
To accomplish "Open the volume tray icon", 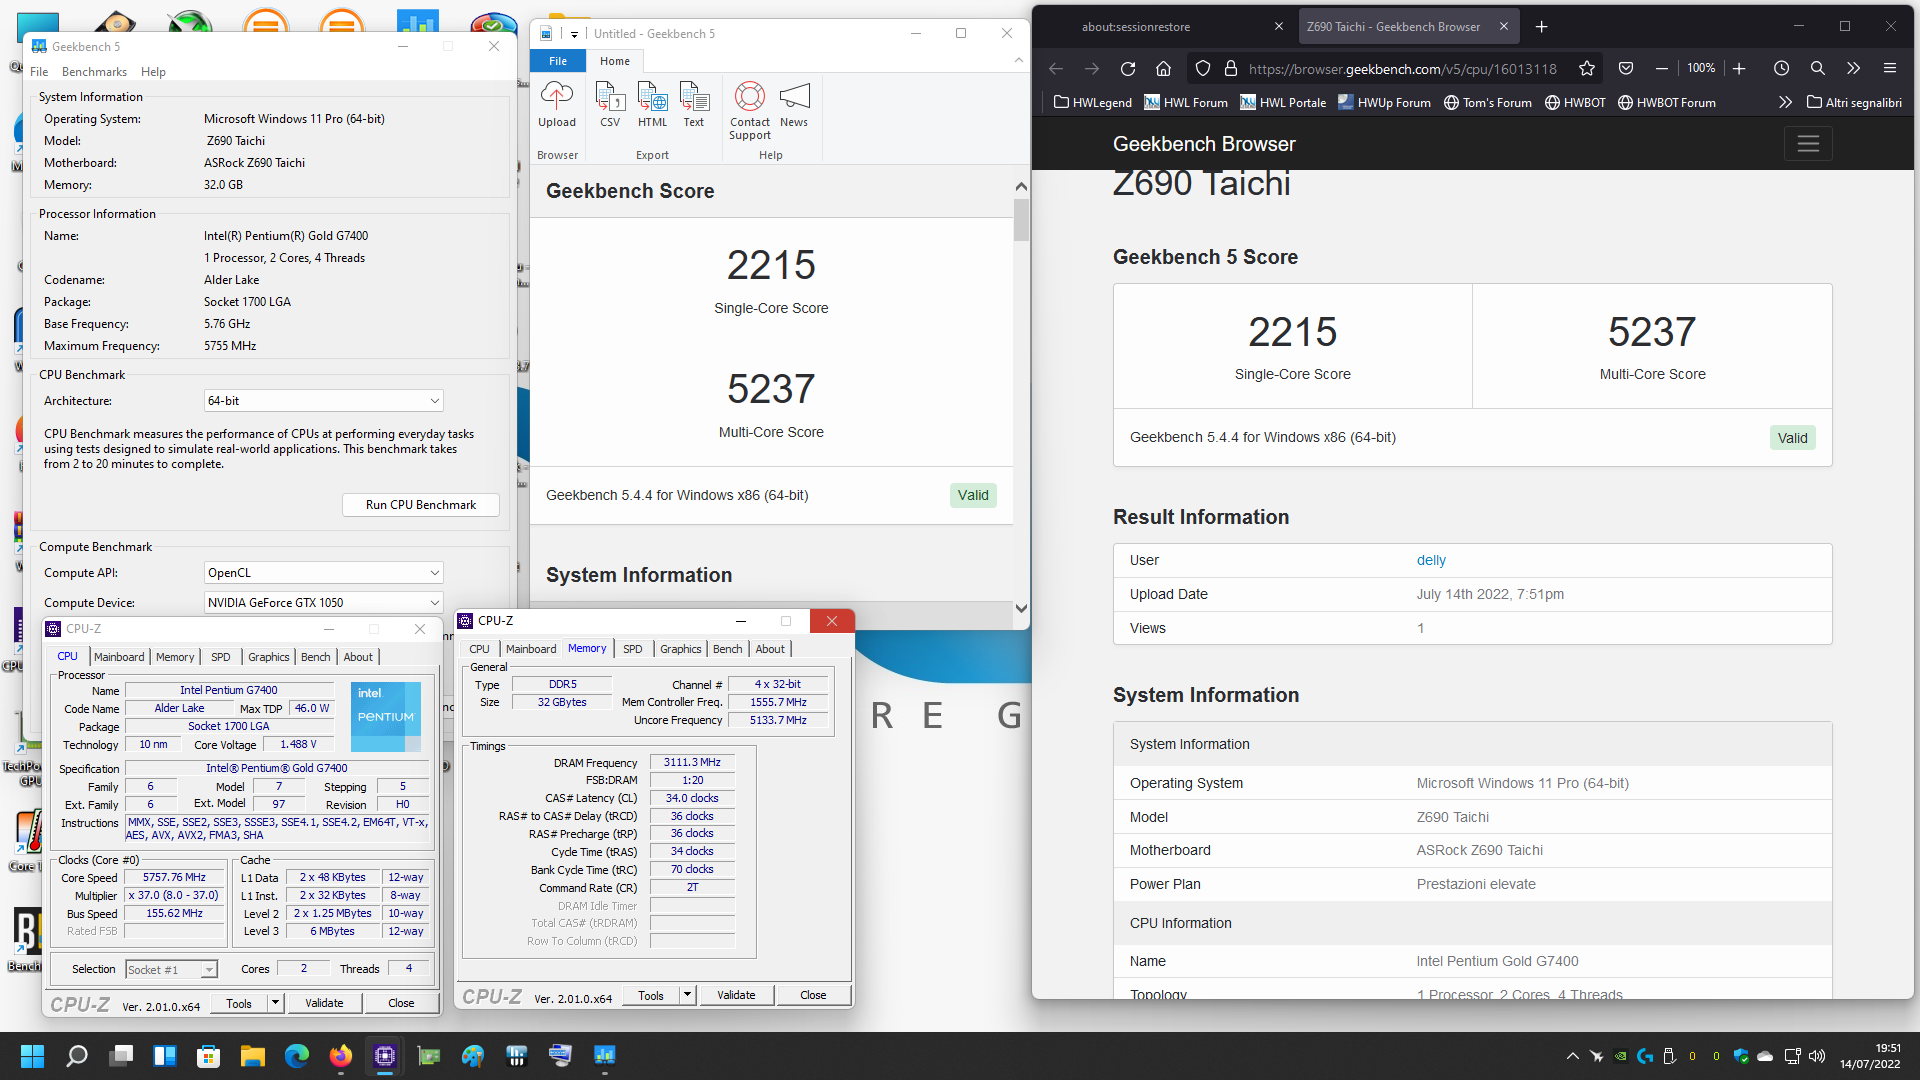I will coord(1817,1056).
